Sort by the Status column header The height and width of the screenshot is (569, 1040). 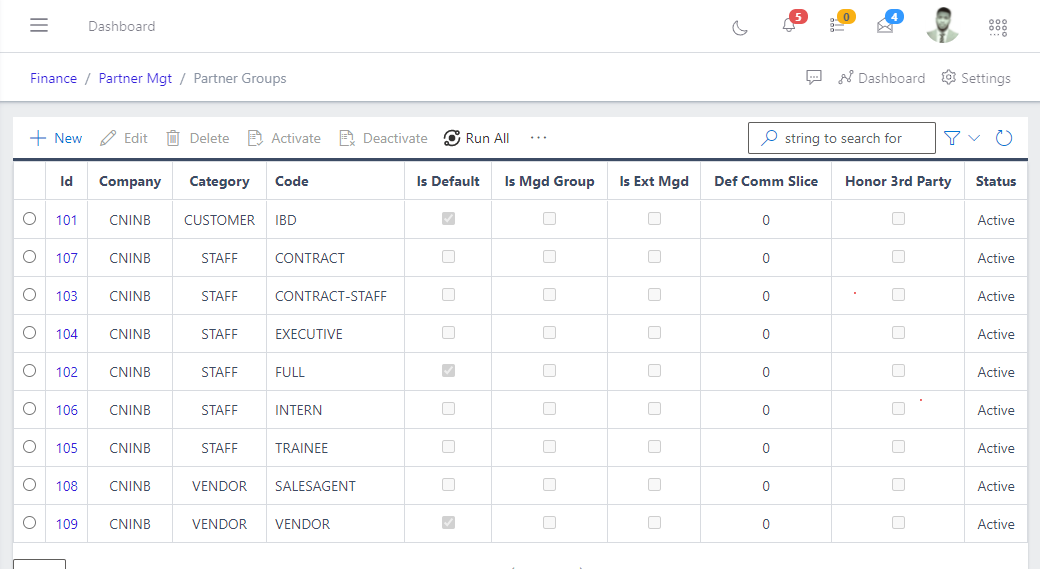point(996,181)
